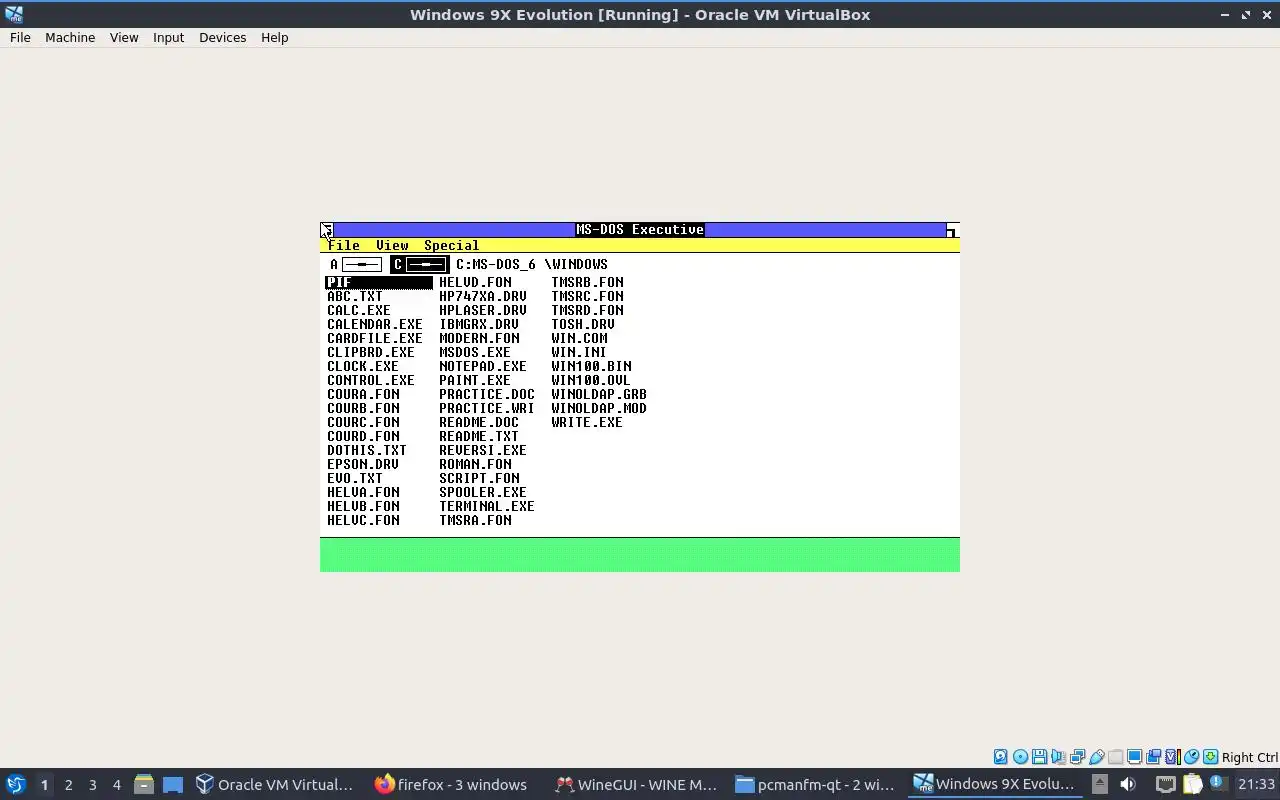The height and width of the screenshot is (800, 1280).
Task: Select CARDFILE.EXE in file list
Action: coord(375,338)
